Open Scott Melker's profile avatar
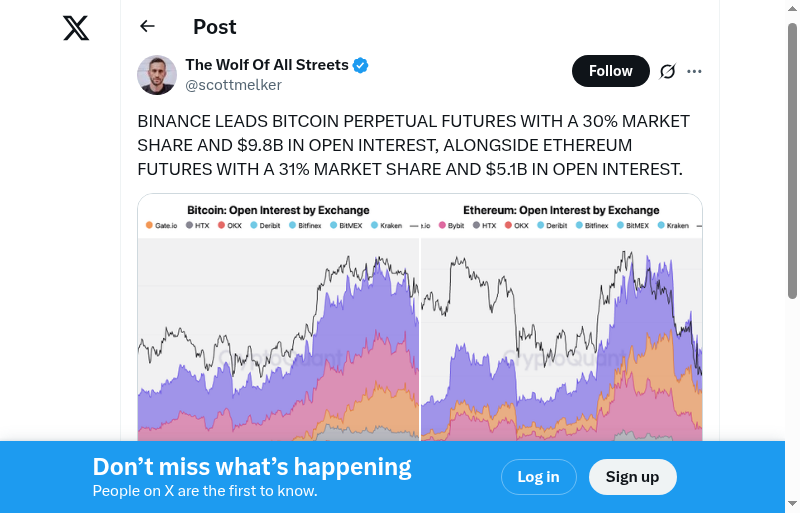This screenshot has width=800, height=513. pyautogui.click(x=157, y=75)
